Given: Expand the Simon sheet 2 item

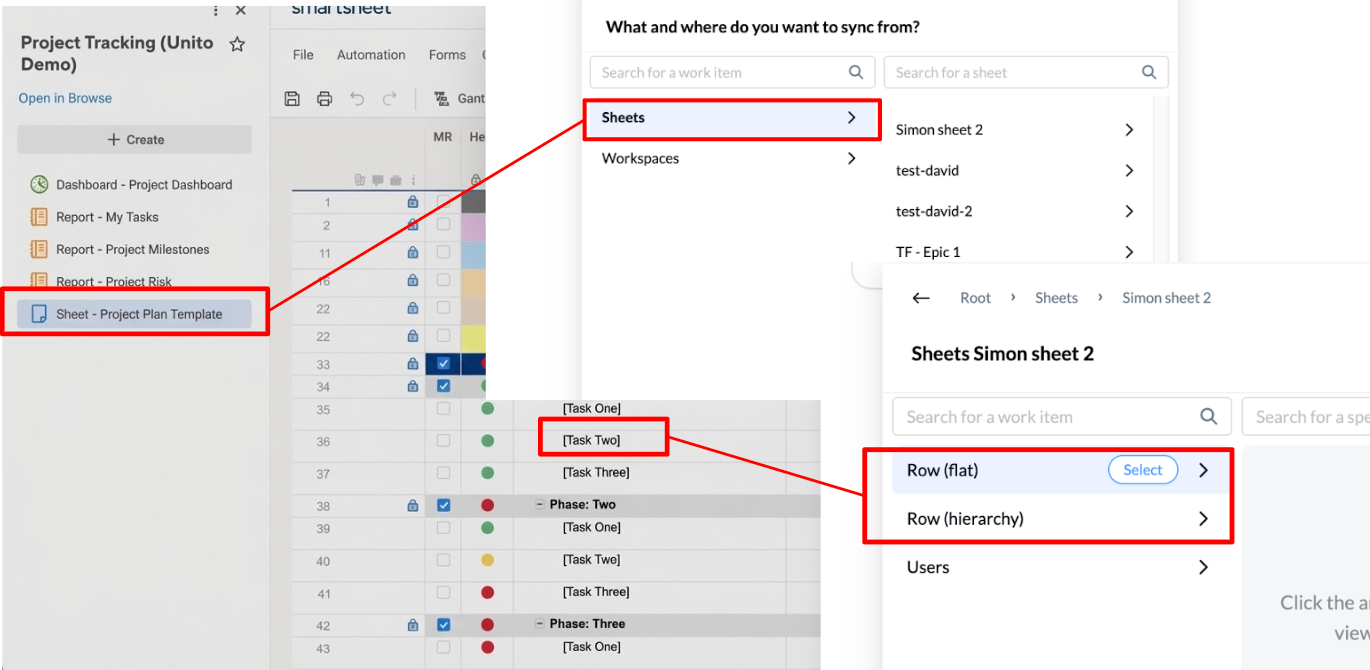Looking at the screenshot, I should coord(1129,129).
